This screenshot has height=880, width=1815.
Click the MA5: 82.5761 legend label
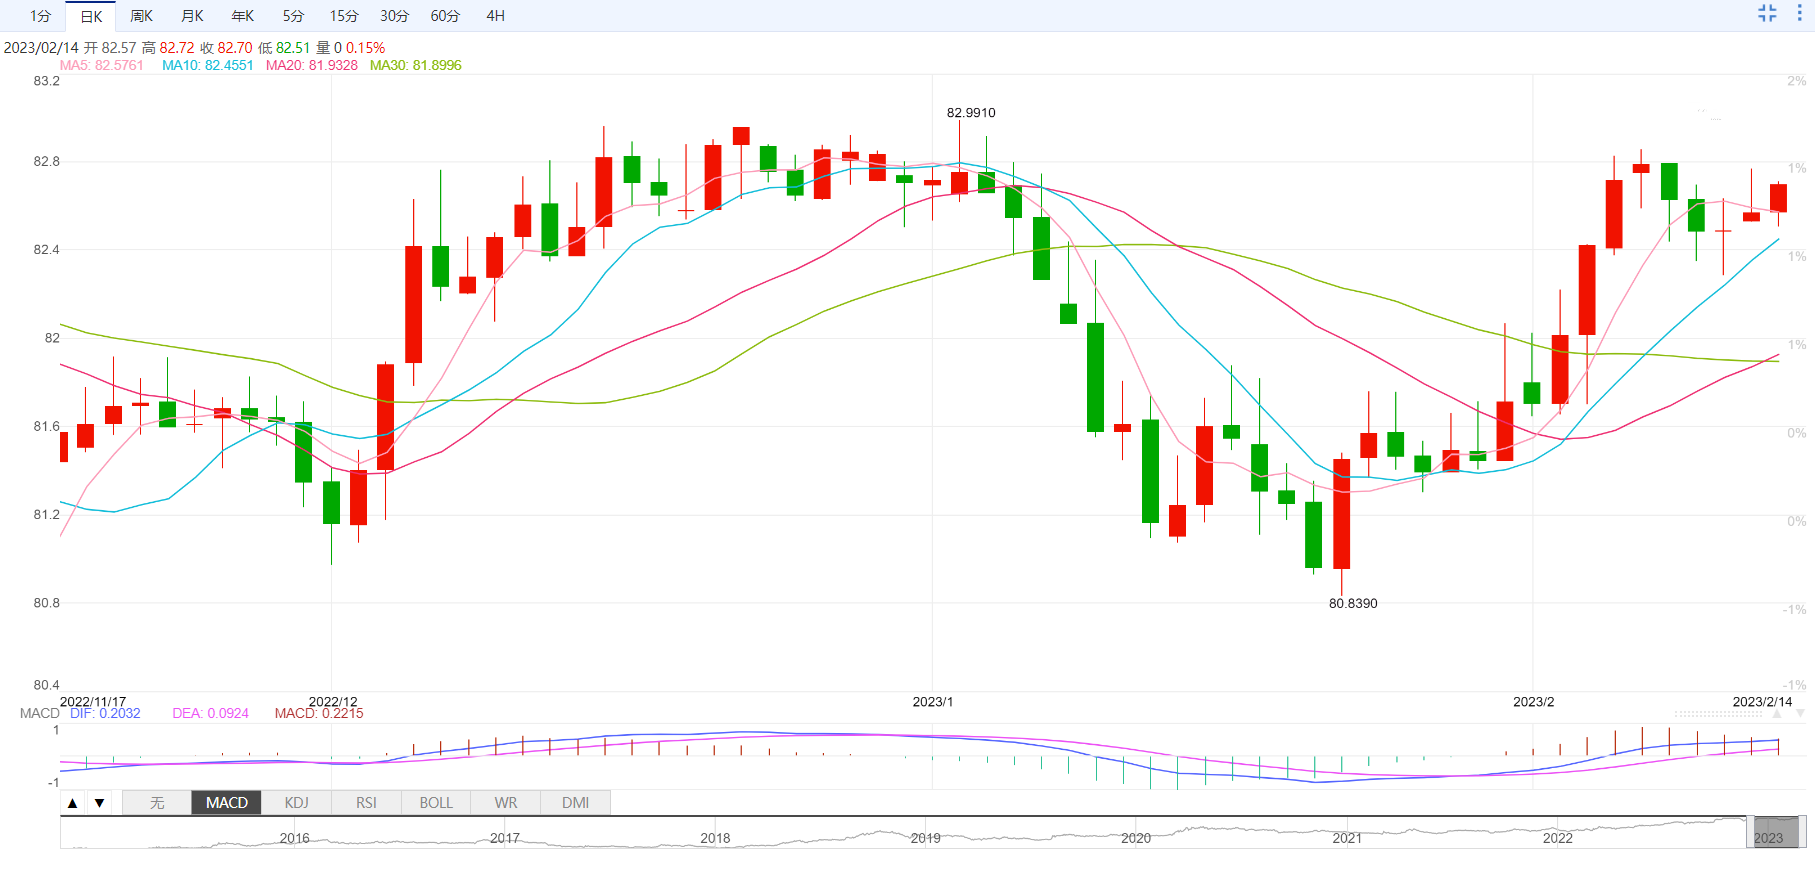[102, 65]
